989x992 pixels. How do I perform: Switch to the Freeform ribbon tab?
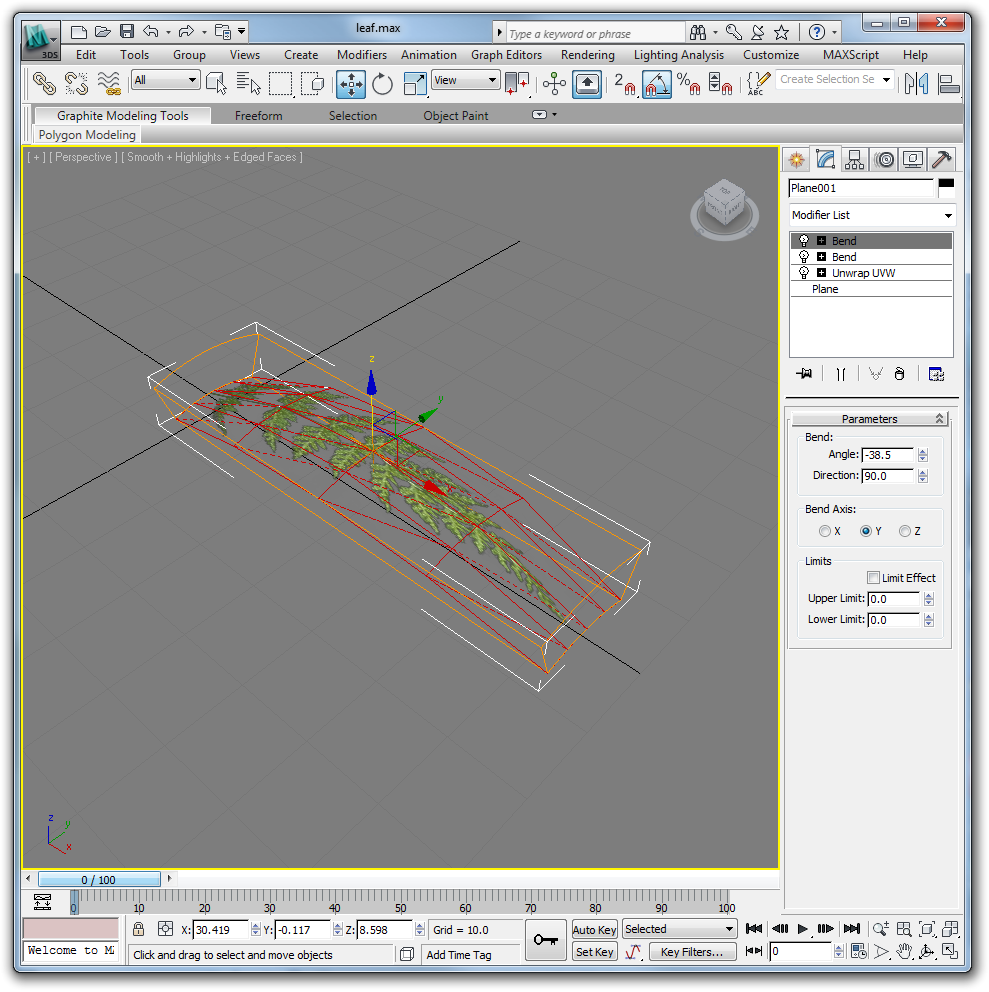[x=259, y=116]
